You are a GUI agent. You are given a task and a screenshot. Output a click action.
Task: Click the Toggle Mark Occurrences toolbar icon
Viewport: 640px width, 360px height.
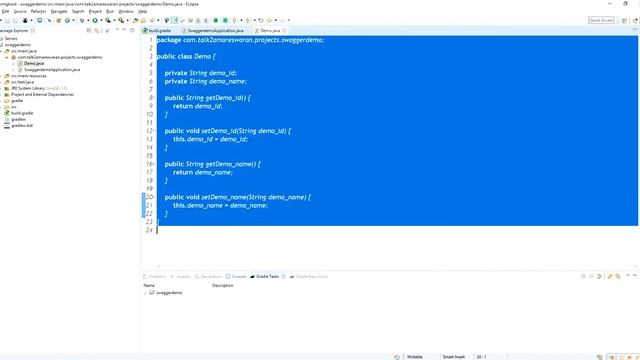(x=174, y=20)
